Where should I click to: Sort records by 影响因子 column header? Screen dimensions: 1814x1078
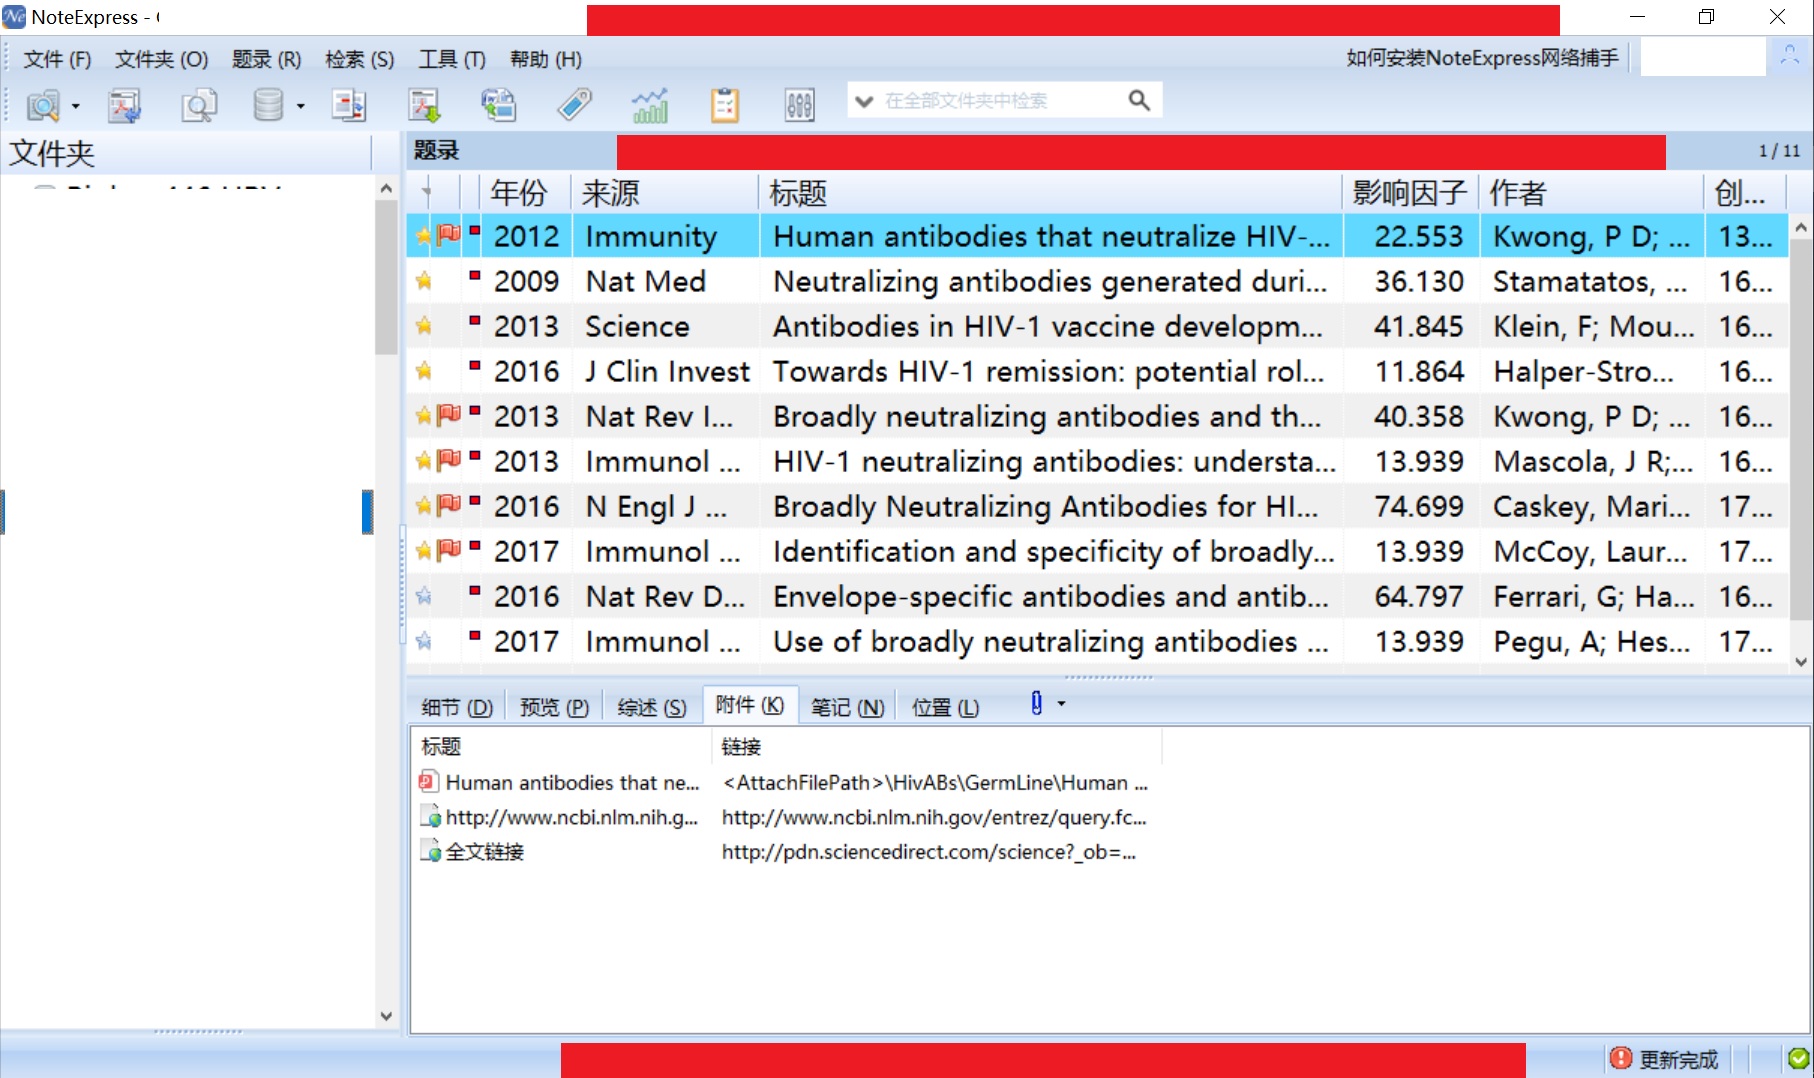tap(1409, 192)
